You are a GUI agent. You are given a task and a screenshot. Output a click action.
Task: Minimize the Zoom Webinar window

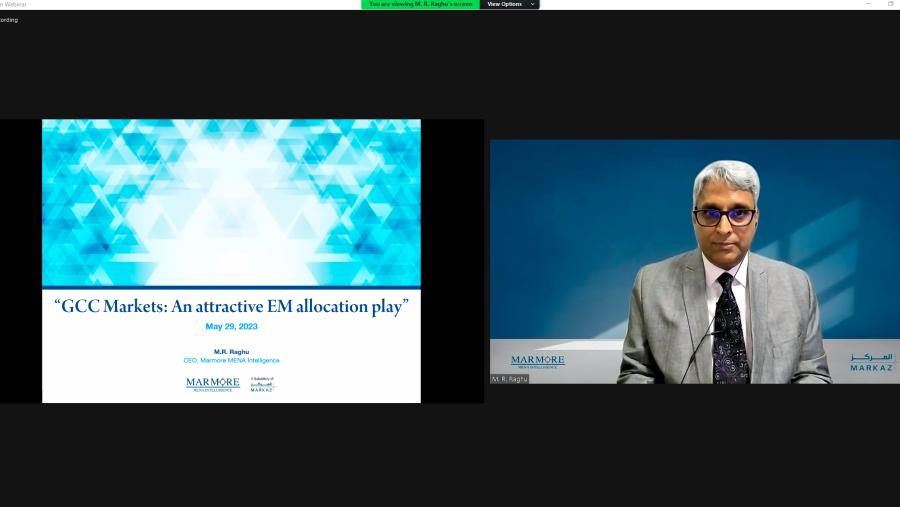tap(867, 4)
